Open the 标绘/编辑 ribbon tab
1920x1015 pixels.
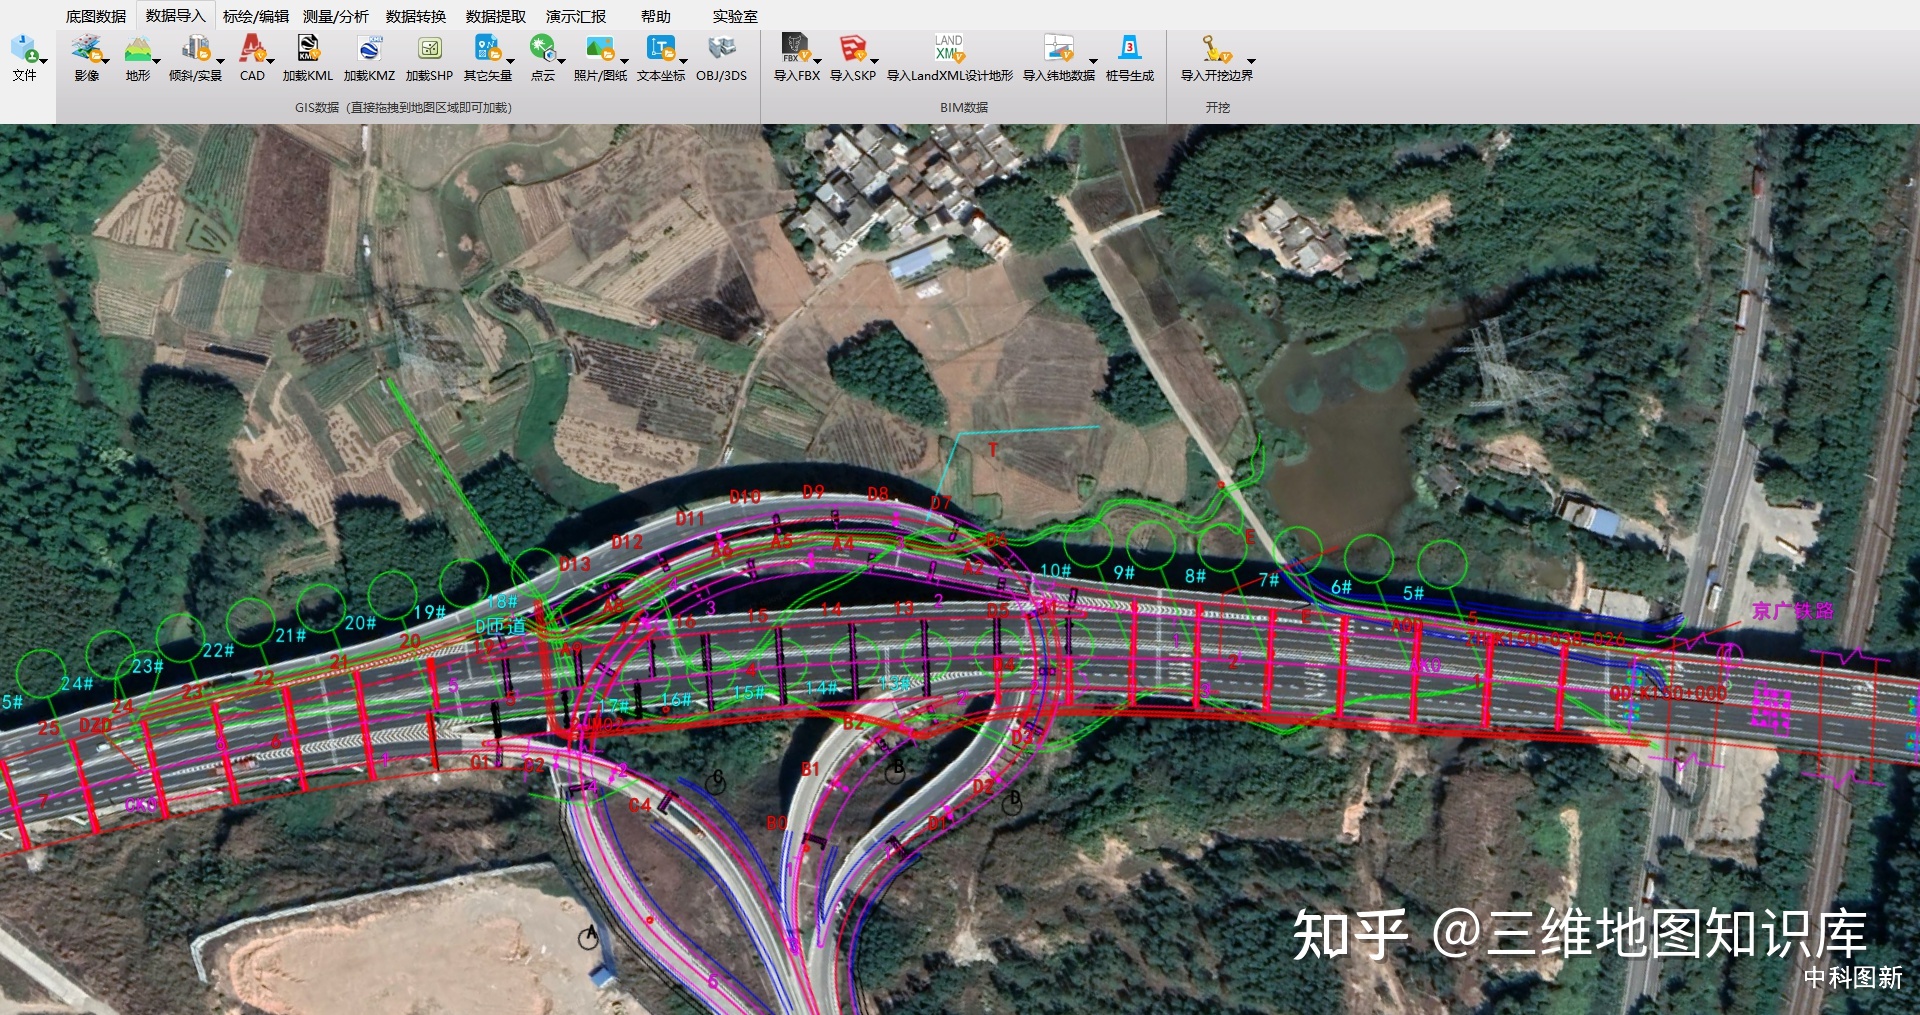255,16
